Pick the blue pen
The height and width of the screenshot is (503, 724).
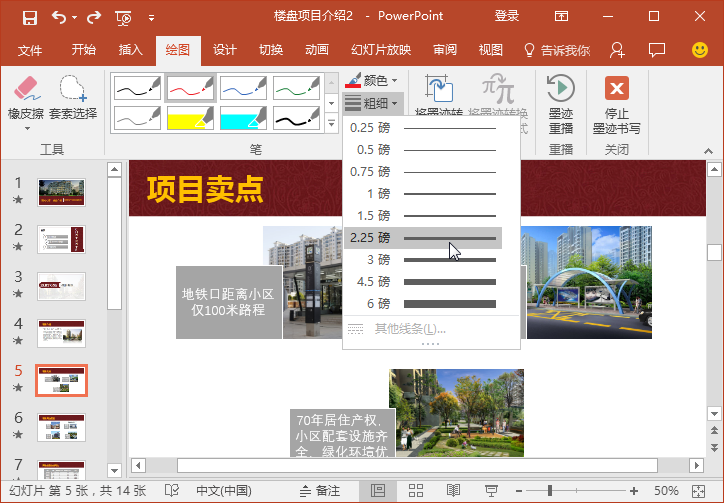243,88
